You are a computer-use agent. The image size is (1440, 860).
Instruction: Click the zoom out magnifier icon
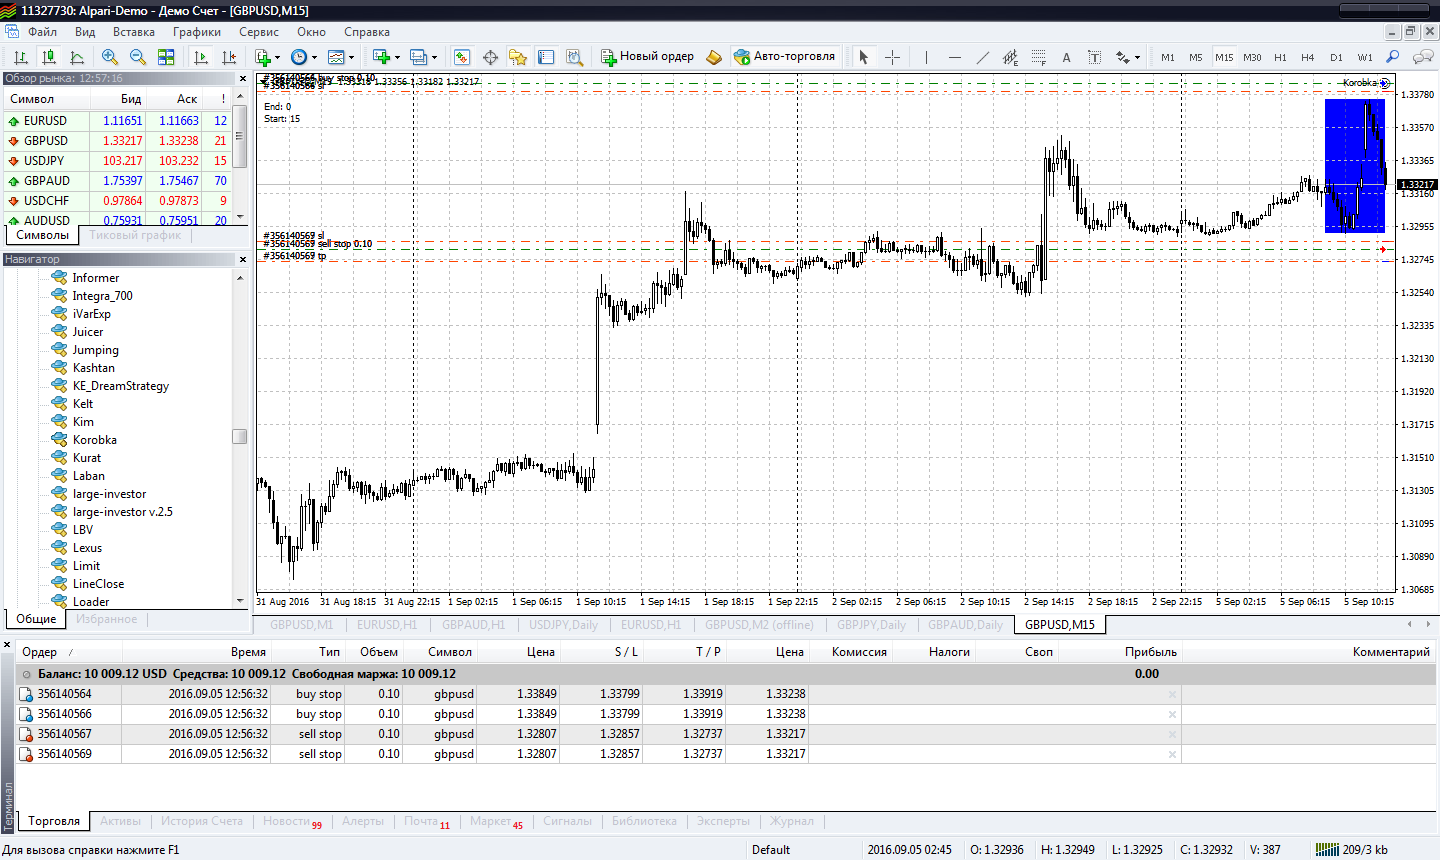pyautogui.click(x=138, y=57)
